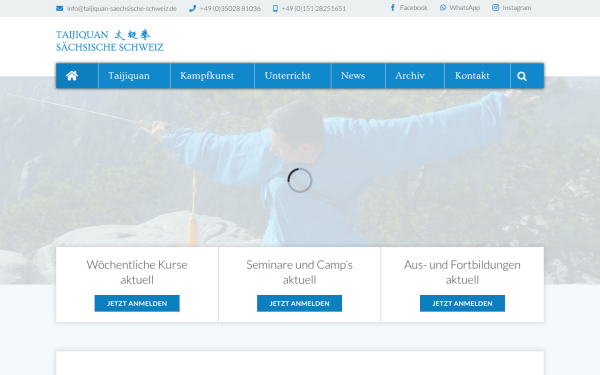Screen dimensions: 600x375
Task: Click mobile number +49 (0)151 28251651
Action: pos(314,8)
